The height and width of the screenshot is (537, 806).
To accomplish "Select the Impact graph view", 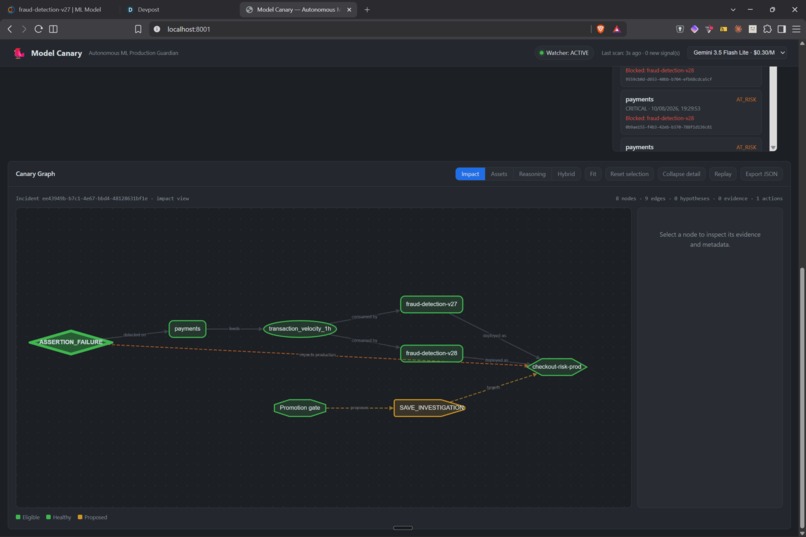I will 470,174.
